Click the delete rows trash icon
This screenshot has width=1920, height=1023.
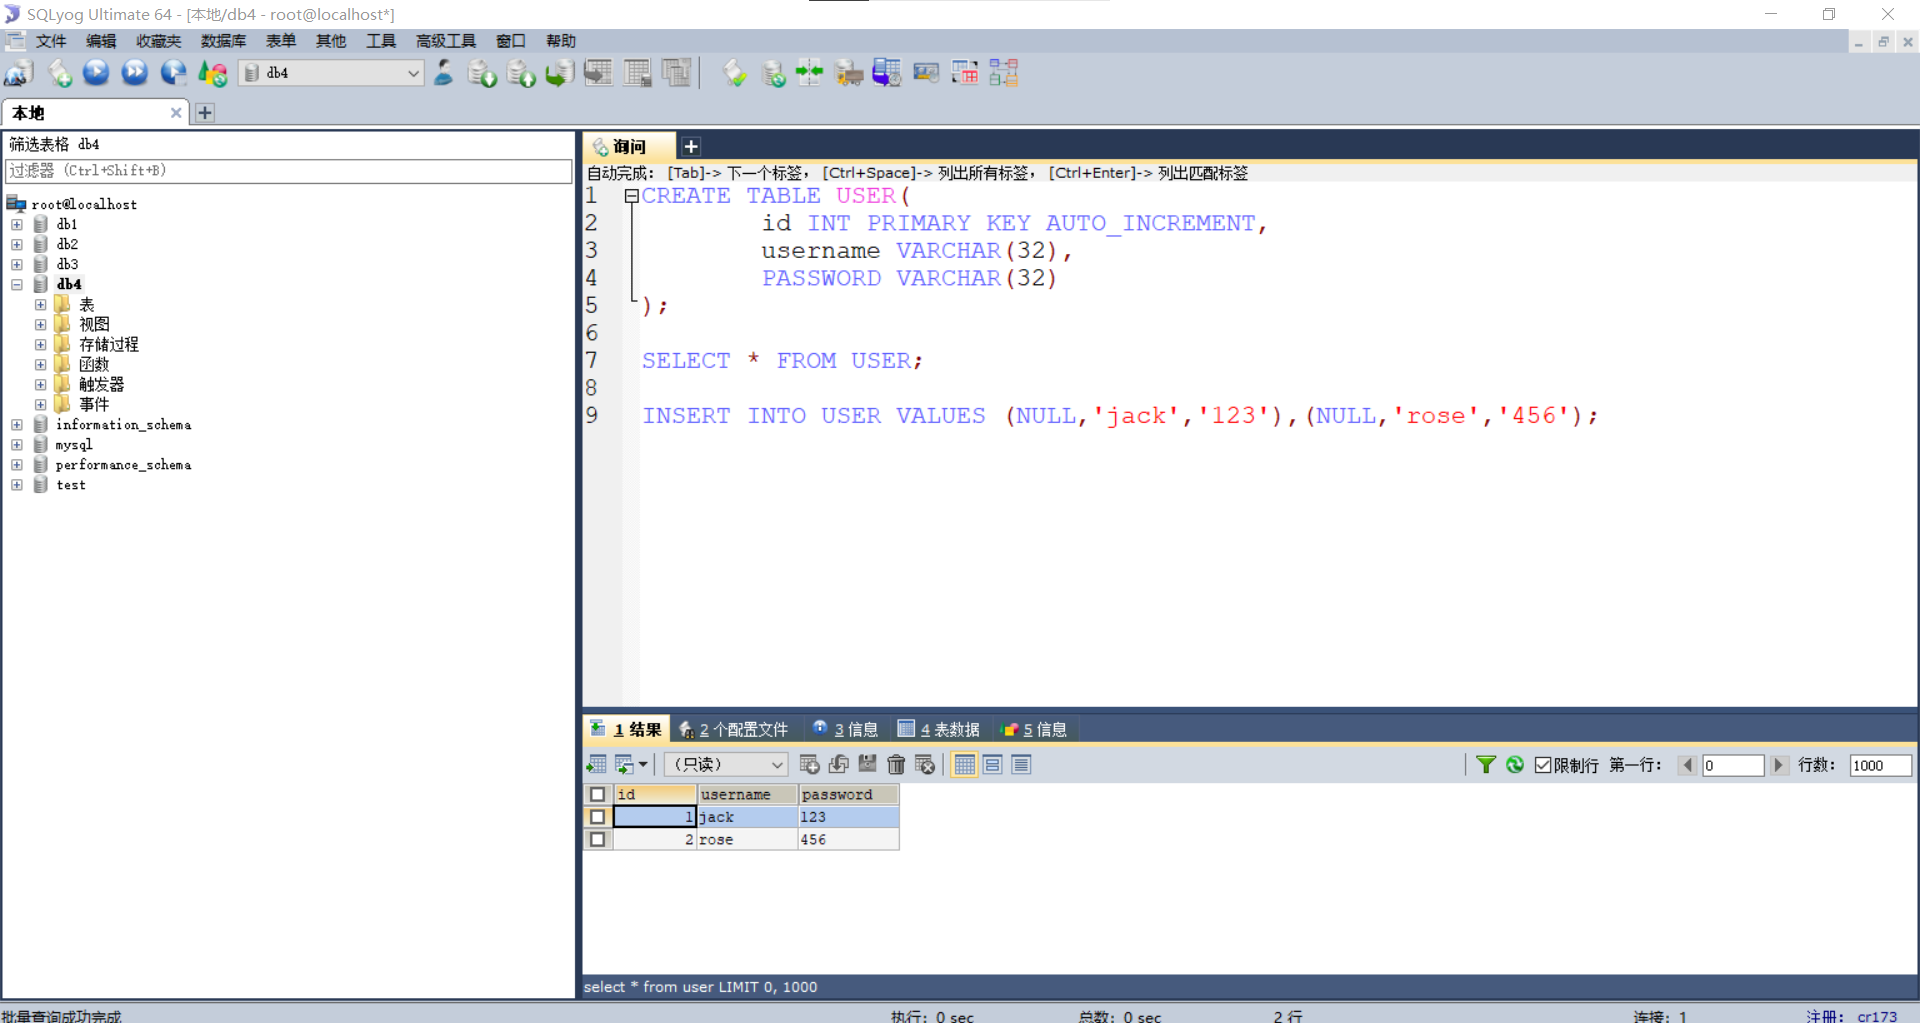click(x=896, y=765)
